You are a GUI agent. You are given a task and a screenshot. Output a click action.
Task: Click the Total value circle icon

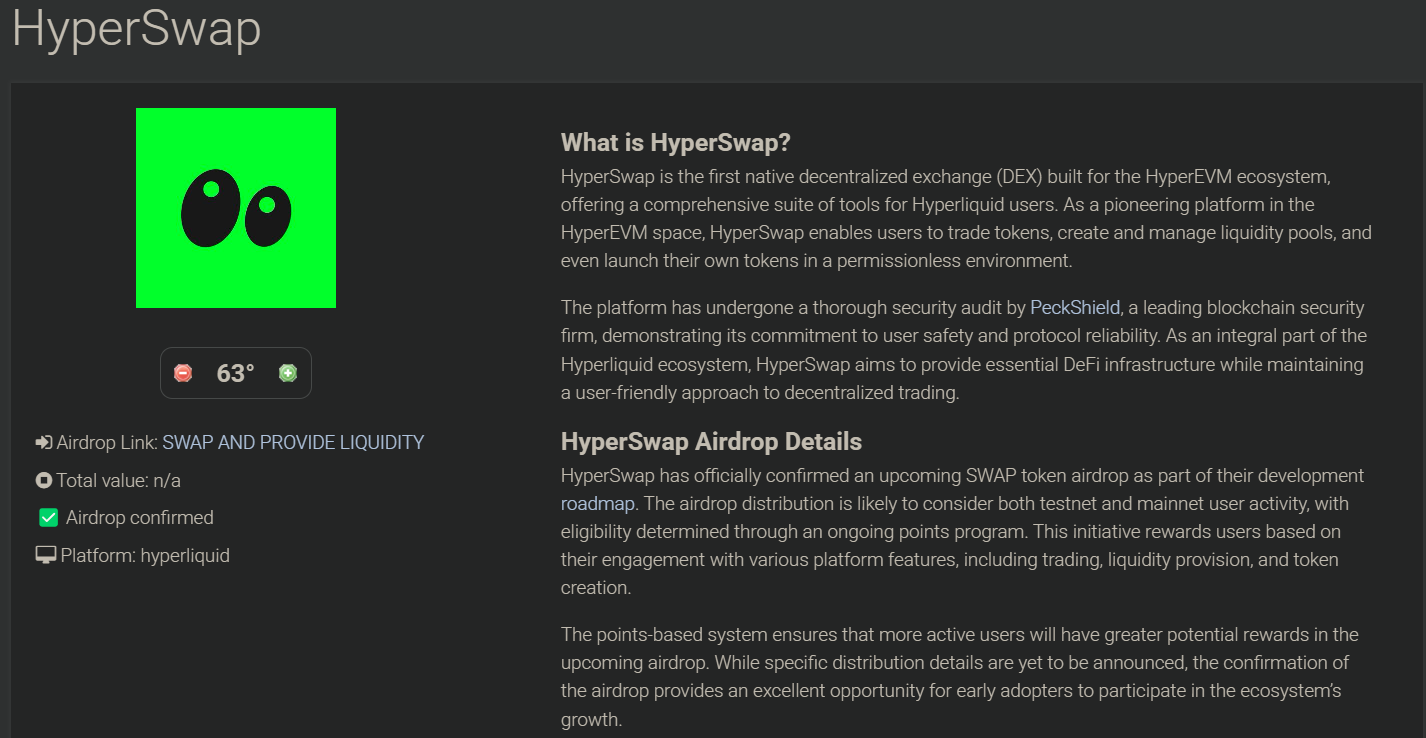[x=44, y=480]
